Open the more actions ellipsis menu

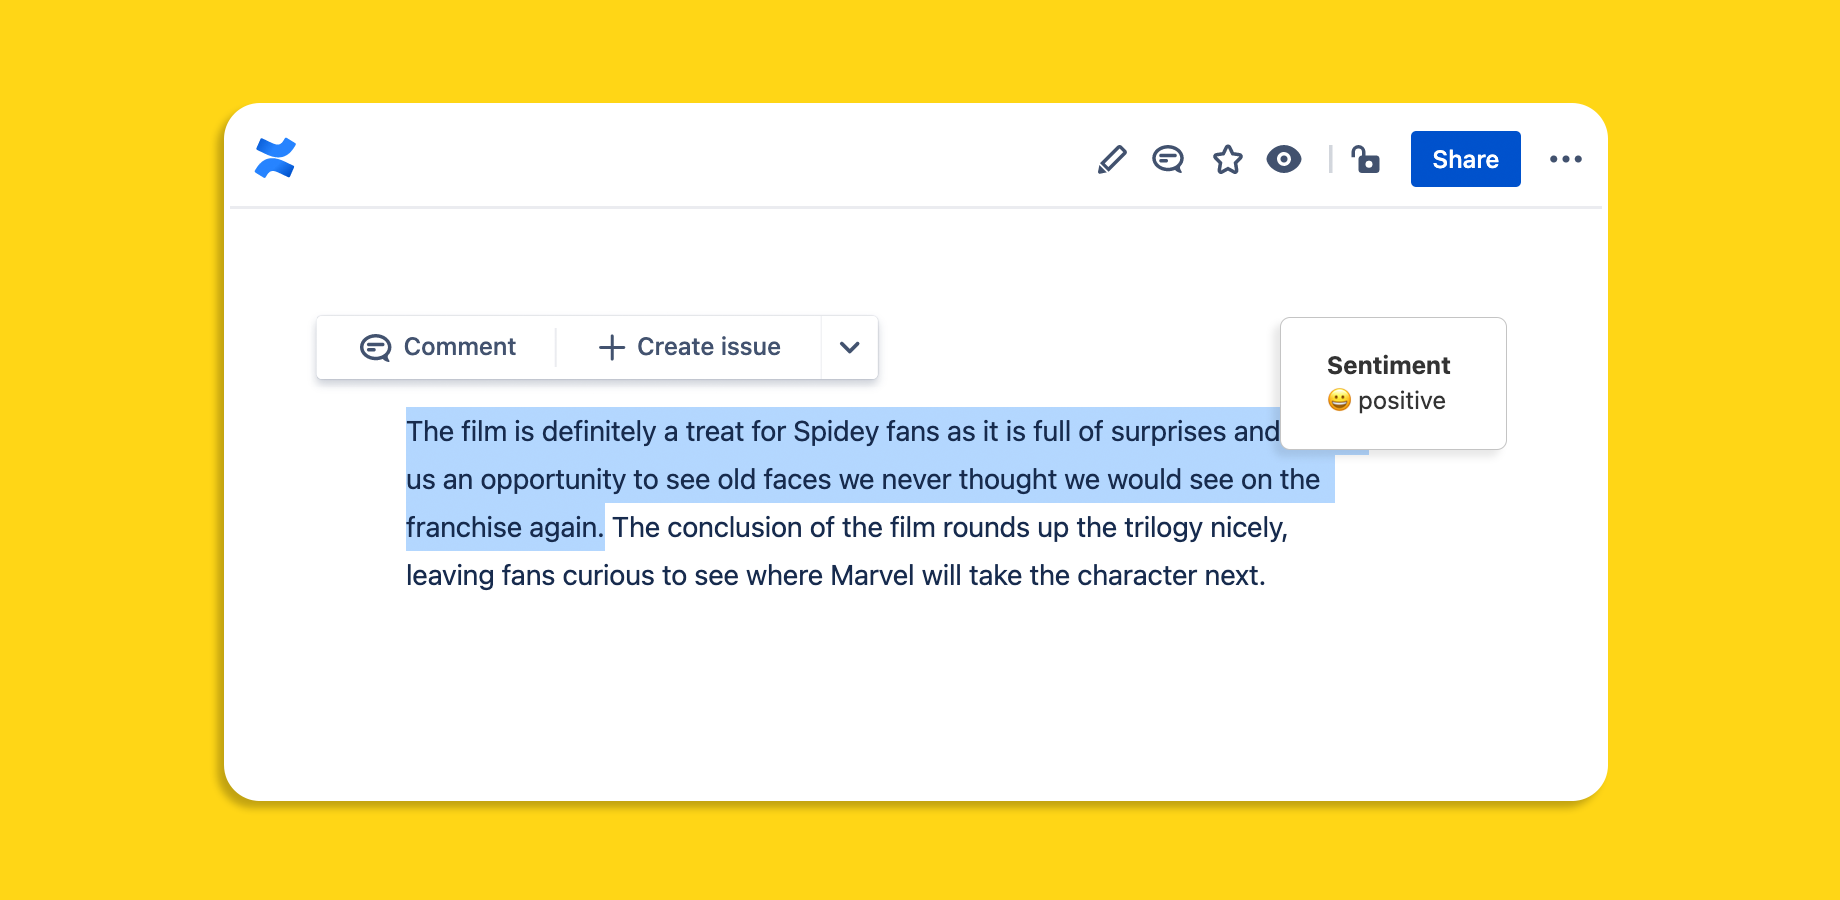[1565, 159]
